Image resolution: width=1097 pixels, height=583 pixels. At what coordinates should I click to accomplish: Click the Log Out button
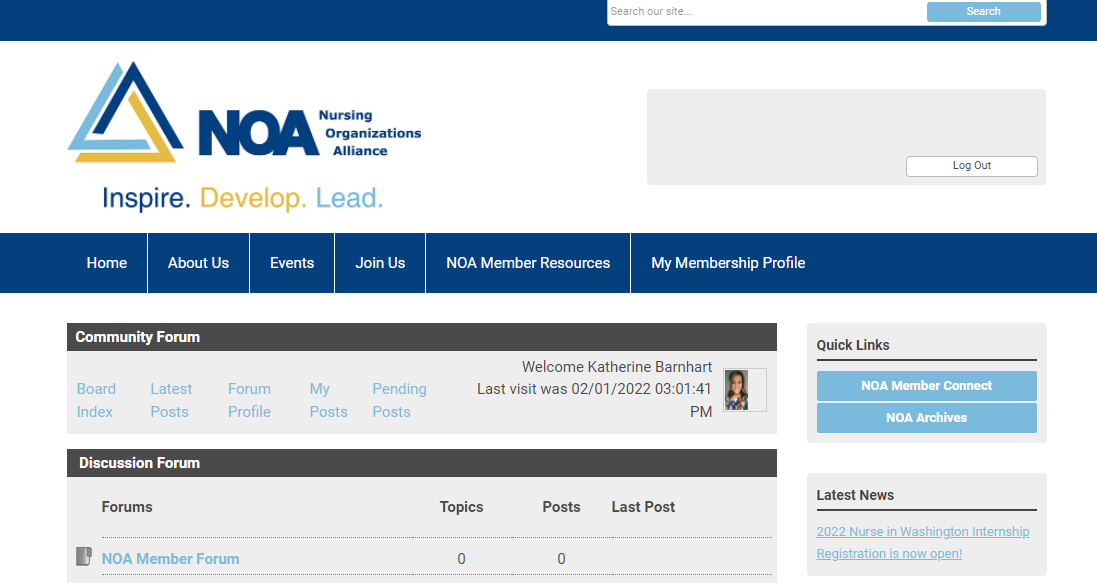971,166
